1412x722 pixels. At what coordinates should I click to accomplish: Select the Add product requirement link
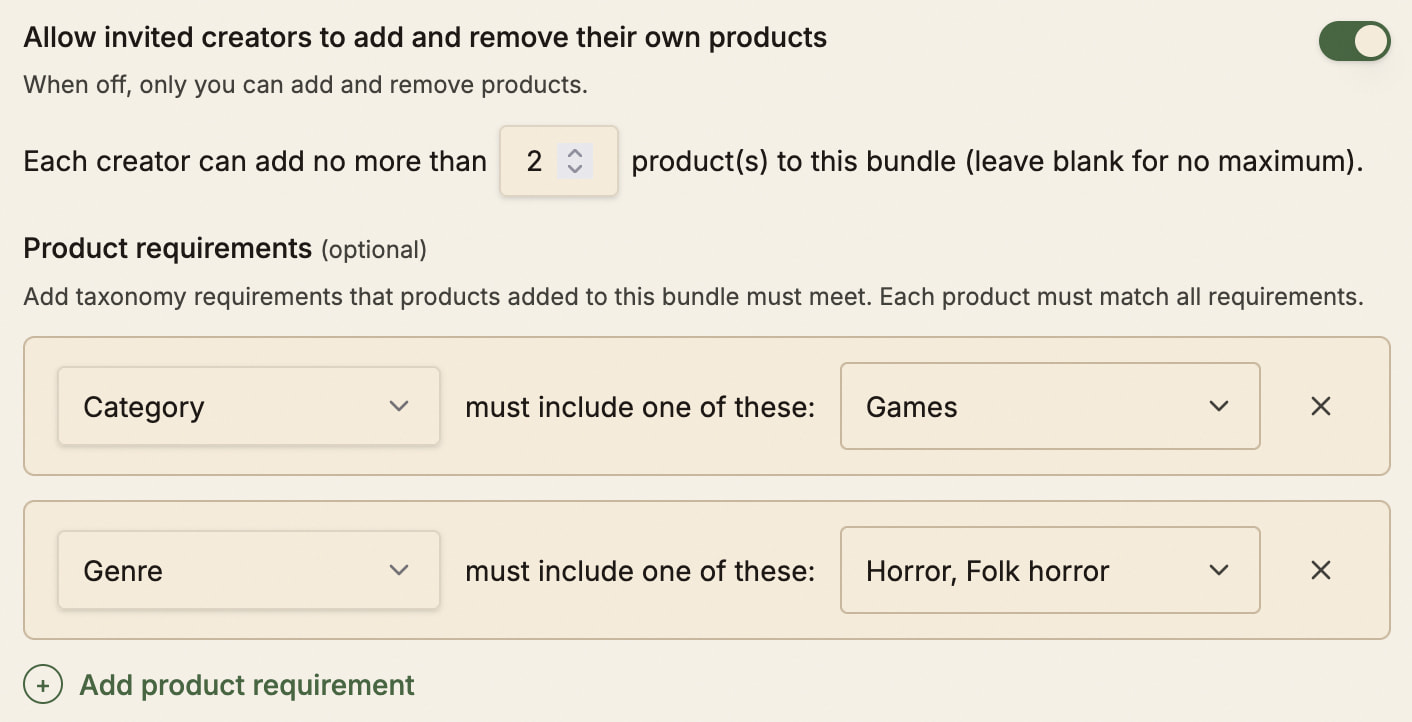click(x=247, y=685)
